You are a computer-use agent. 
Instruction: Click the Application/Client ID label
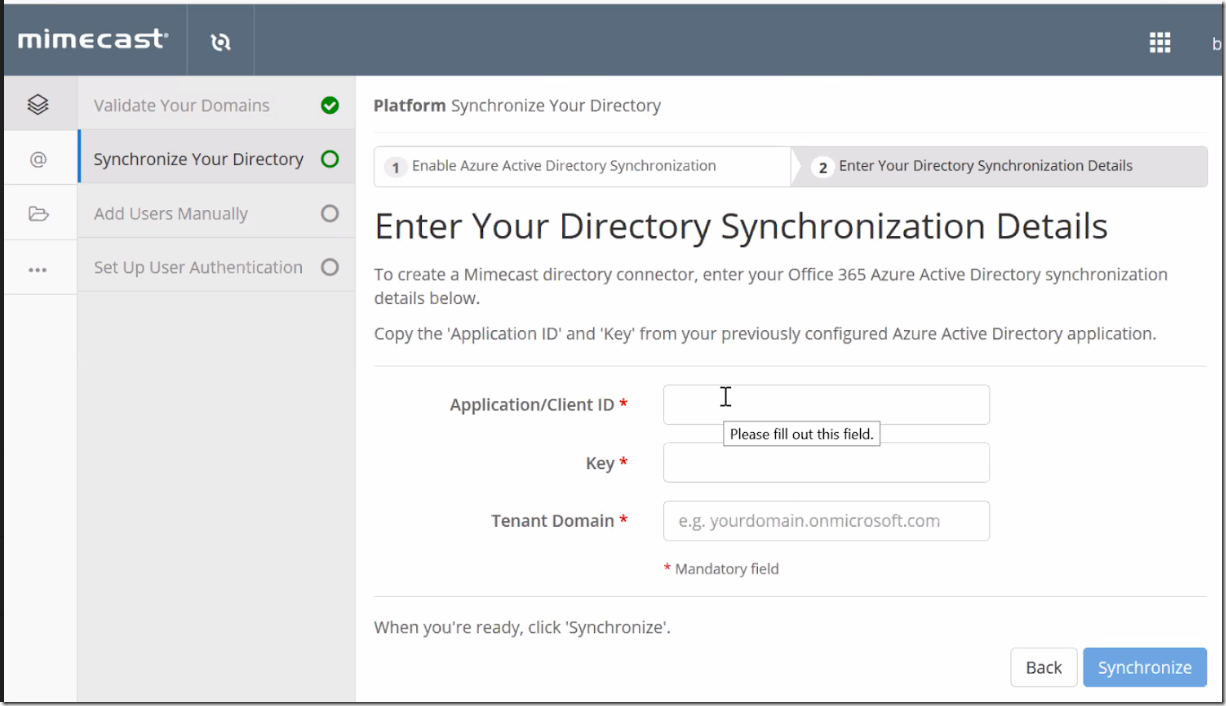coord(538,405)
